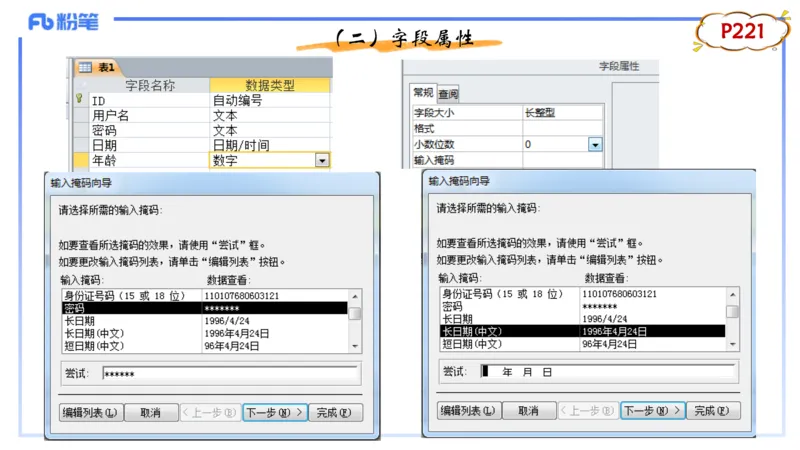Click right wizard list scroll-up arrow
Image resolution: width=800 pixels, height=450 pixels.
tap(733, 294)
